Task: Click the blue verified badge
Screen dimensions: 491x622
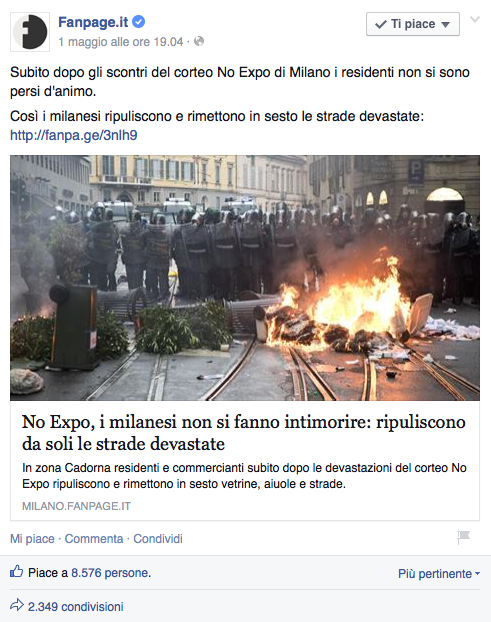Action: pos(138,22)
